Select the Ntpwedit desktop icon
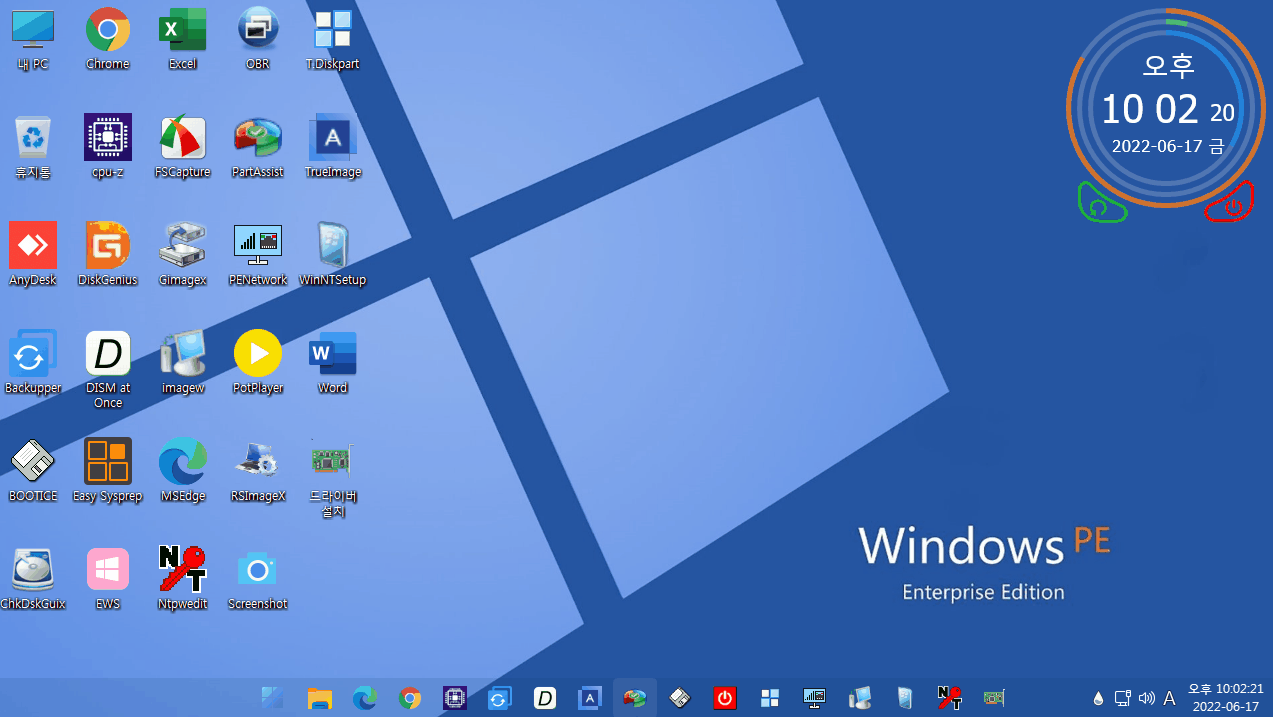The height and width of the screenshot is (717, 1273). click(183, 578)
